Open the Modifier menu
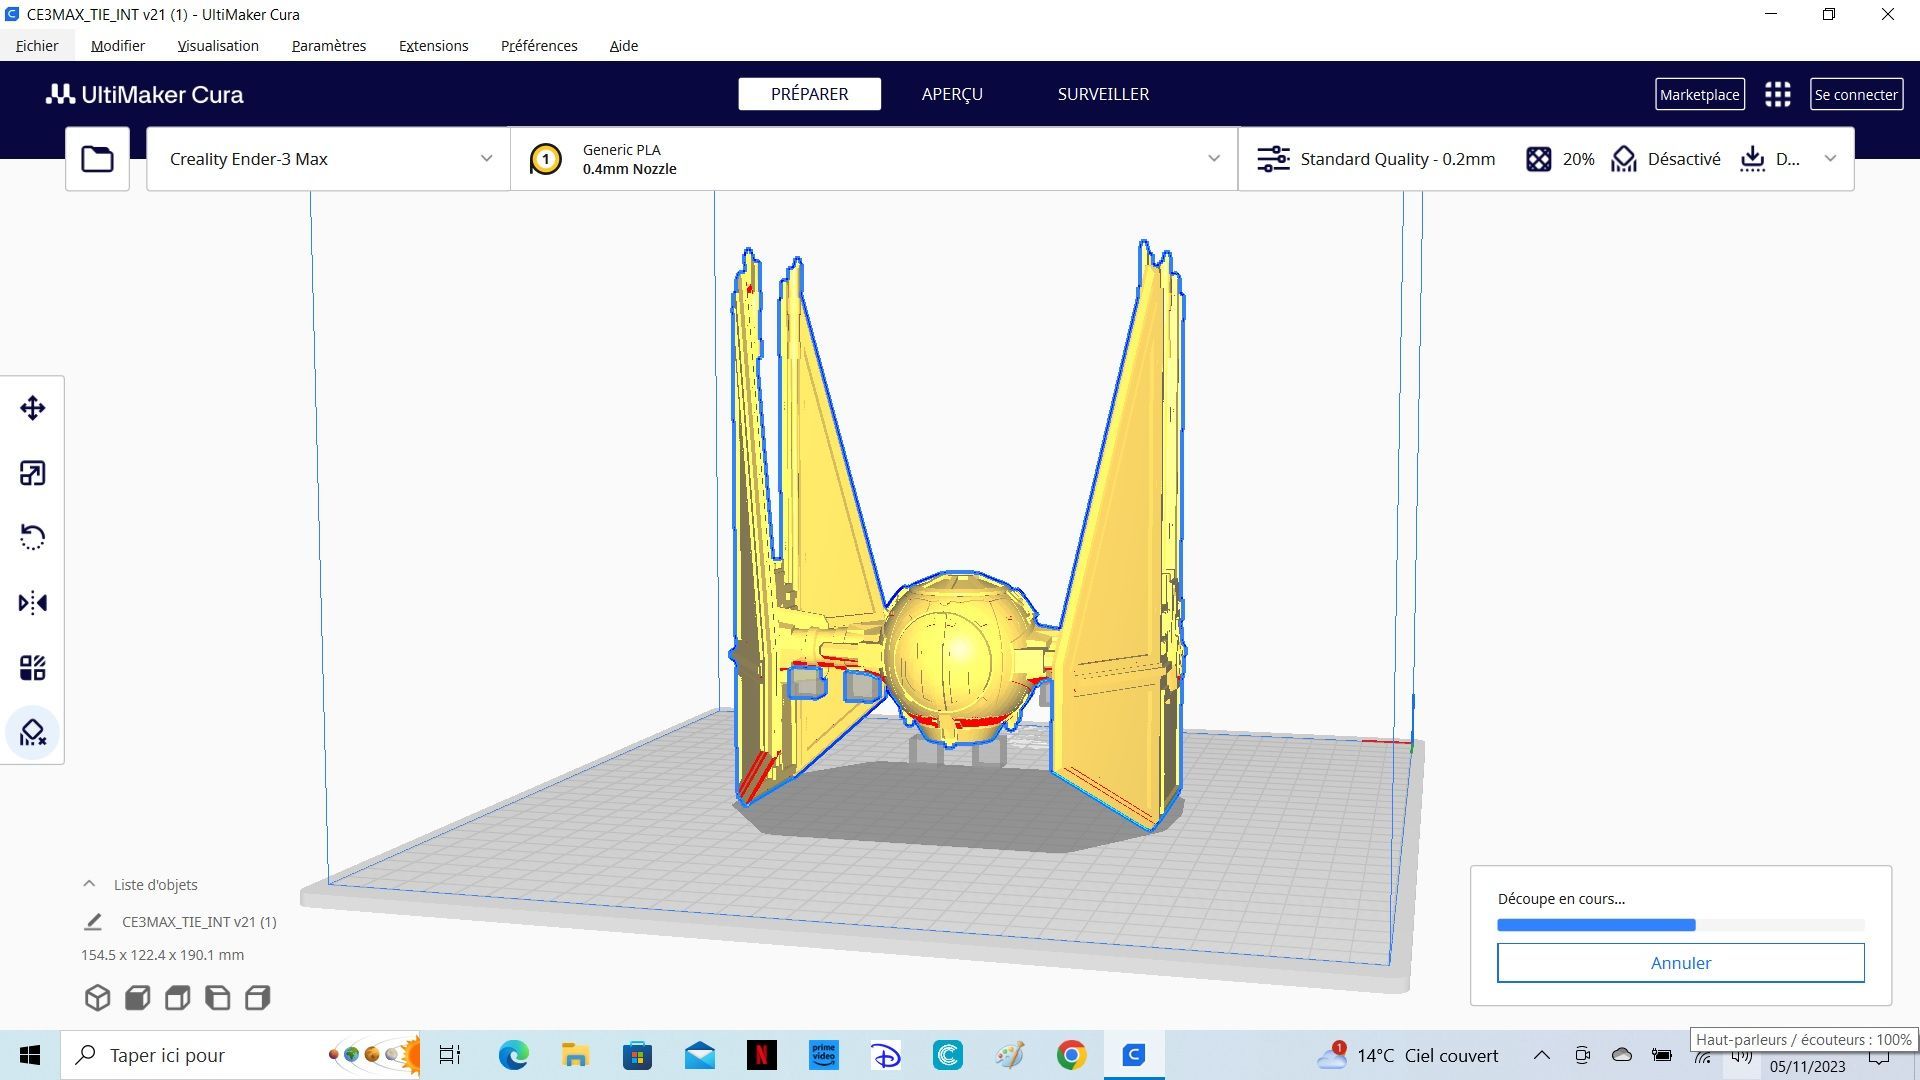Image resolution: width=1920 pixels, height=1080 pixels. (118, 46)
